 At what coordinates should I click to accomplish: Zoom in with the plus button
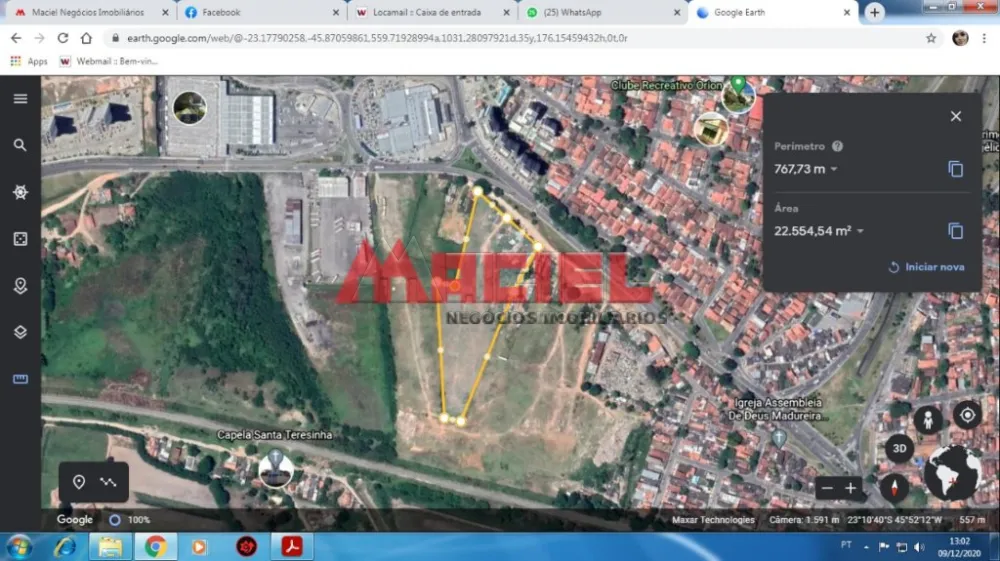(851, 488)
